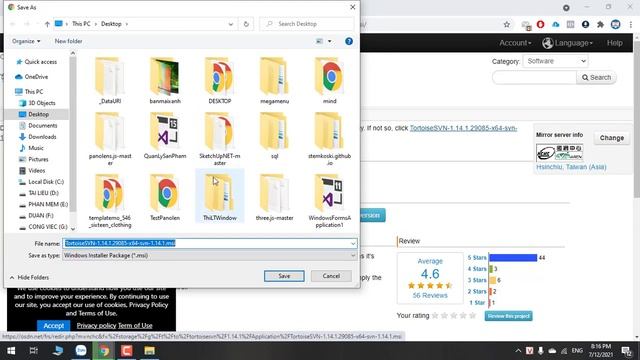Image resolution: width=640 pixels, height=360 pixels.
Task: Open the _DataURI folder
Action: 110,81
